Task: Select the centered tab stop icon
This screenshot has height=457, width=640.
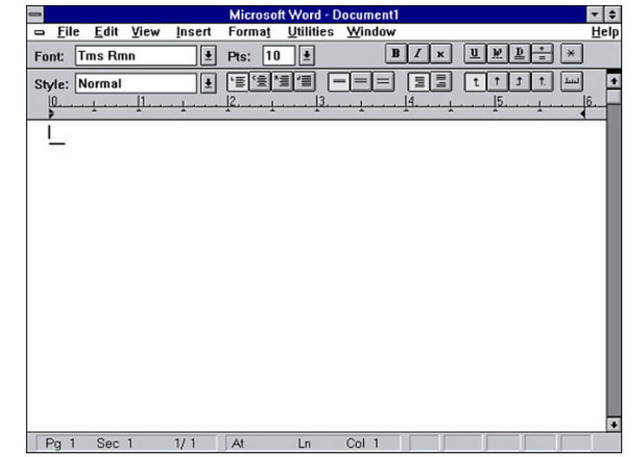Action: (x=497, y=82)
